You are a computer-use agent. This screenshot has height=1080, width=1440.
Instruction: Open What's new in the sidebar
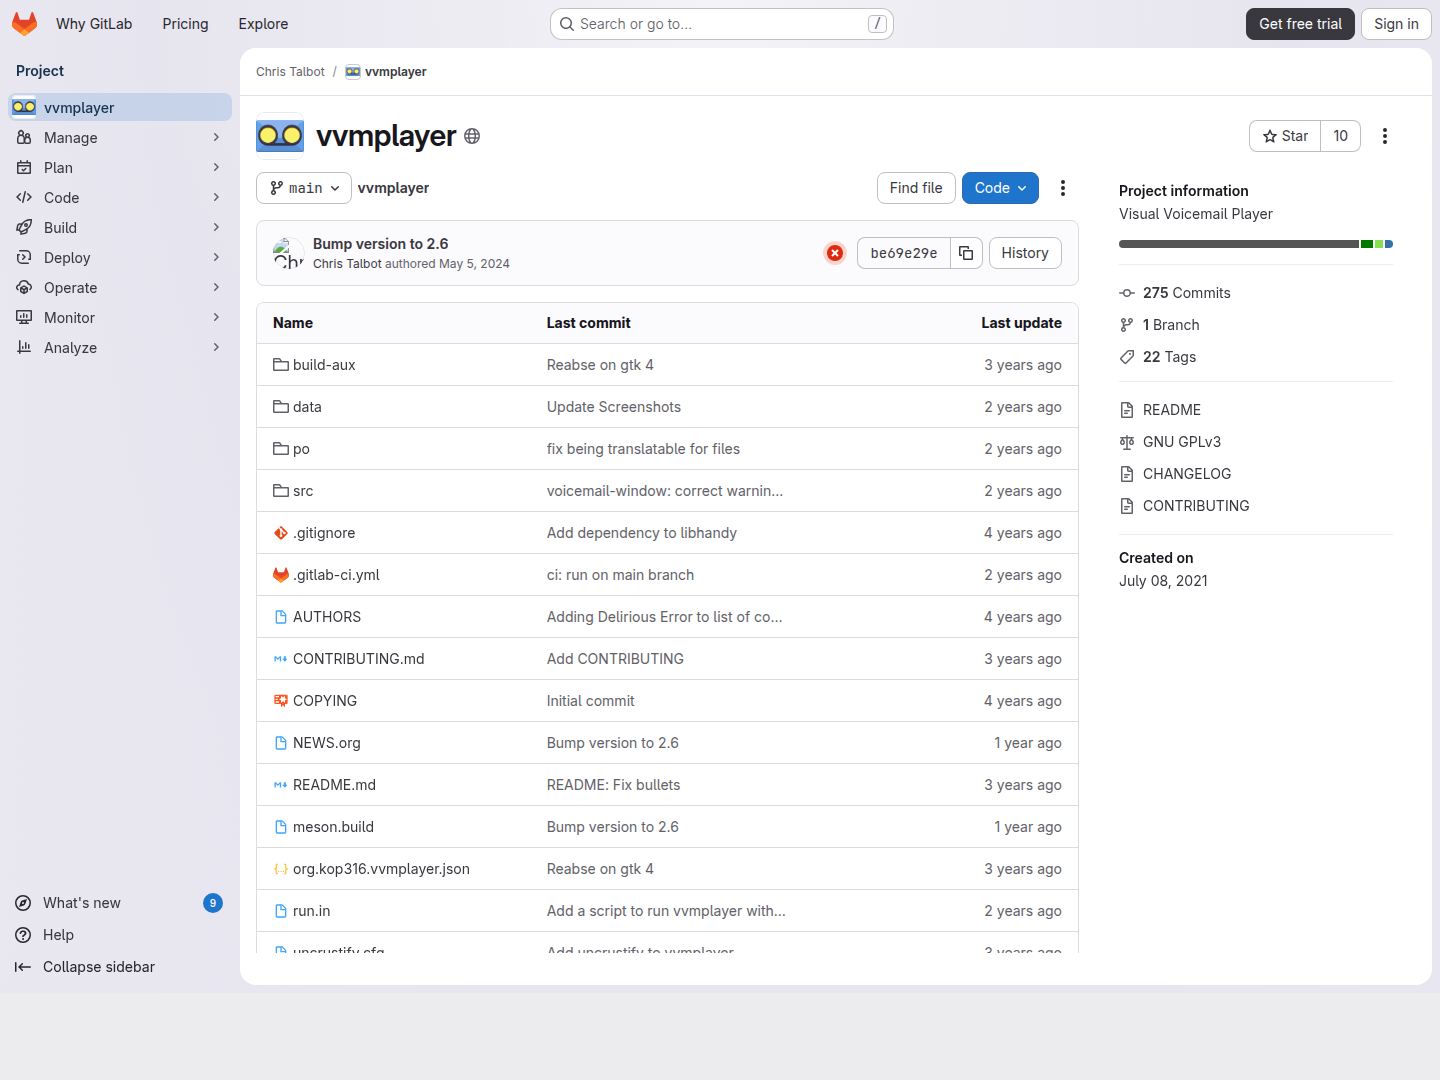[x=118, y=903]
